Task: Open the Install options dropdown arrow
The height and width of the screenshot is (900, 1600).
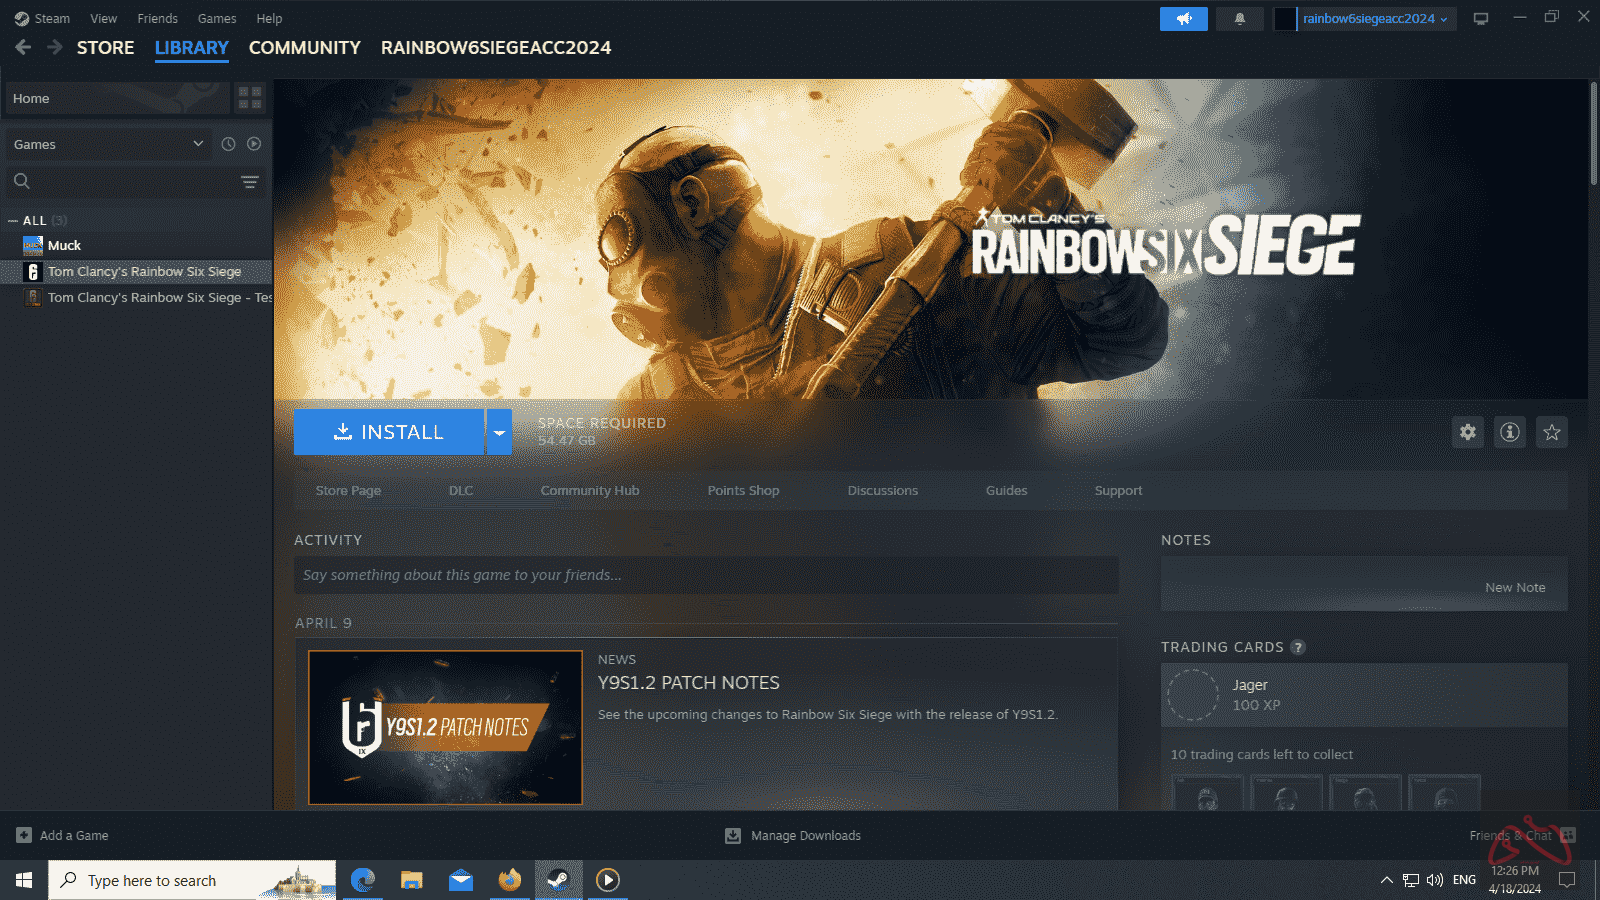Action: (x=499, y=432)
